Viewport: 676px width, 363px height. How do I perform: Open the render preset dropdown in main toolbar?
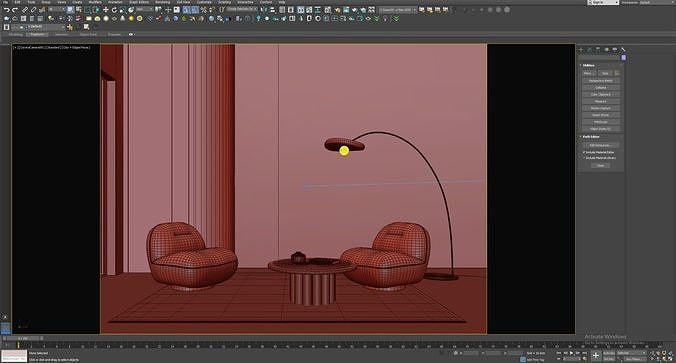(x=397, y=10)
